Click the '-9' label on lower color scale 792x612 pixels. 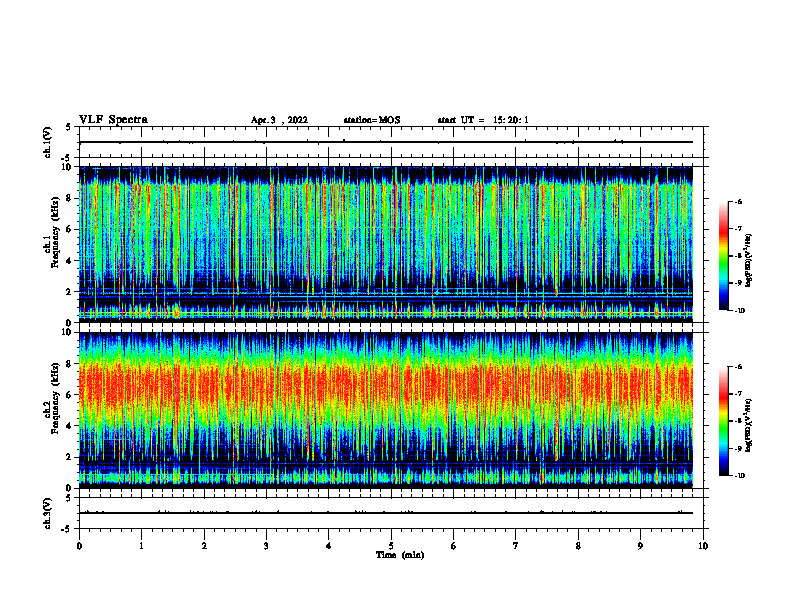738,448
